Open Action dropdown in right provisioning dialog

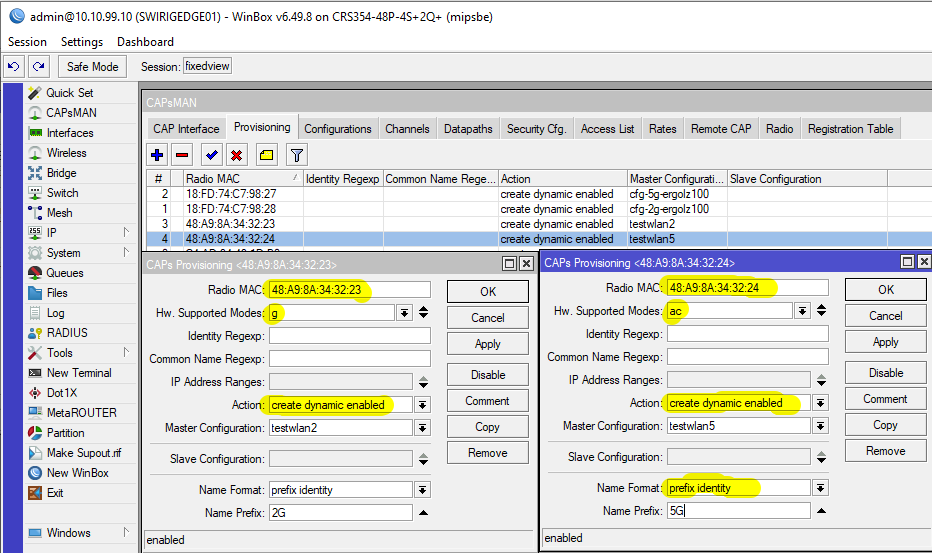(x=820, y=403)
